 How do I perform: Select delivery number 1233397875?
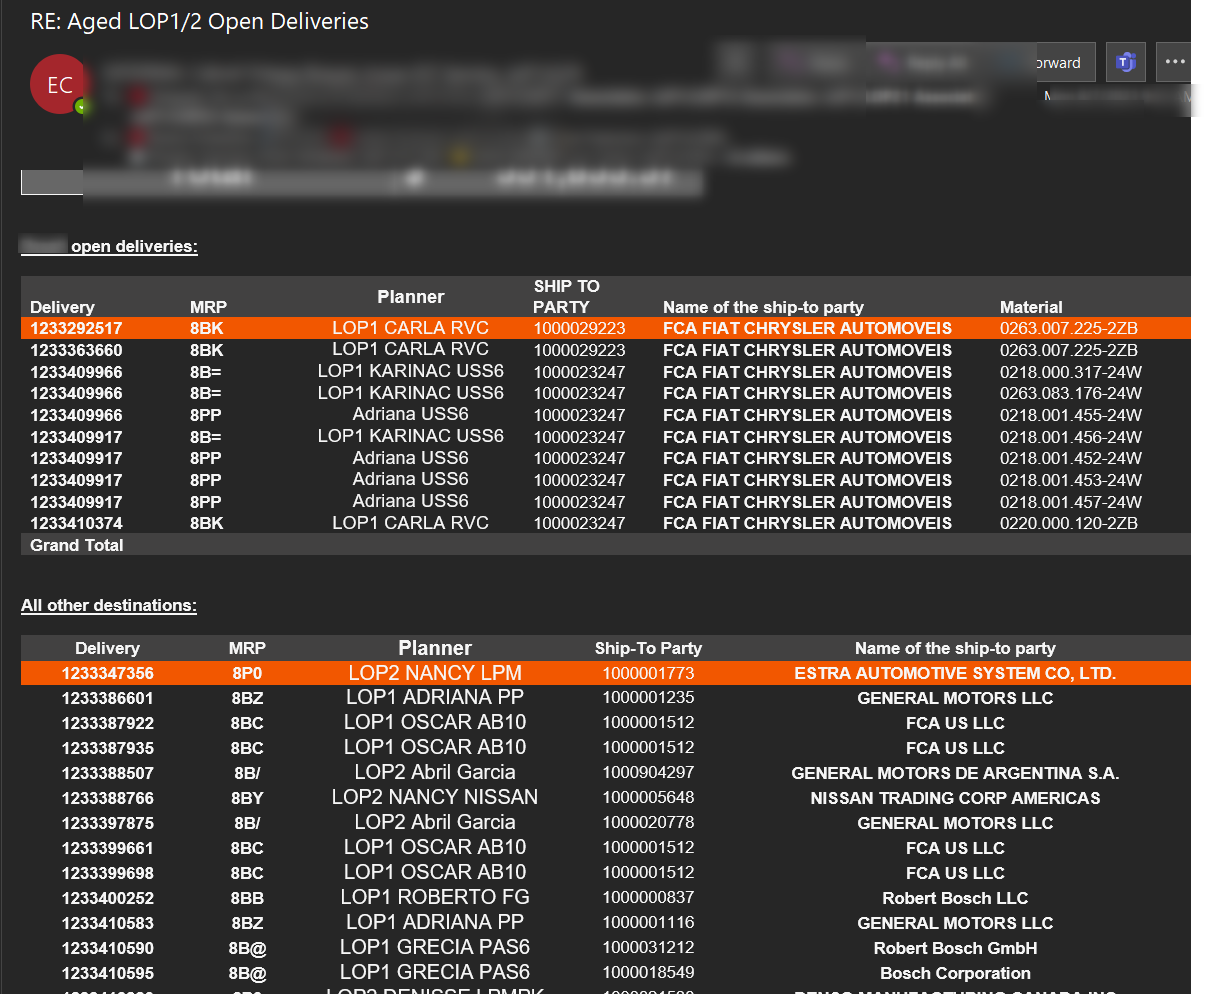tap(108, 823)
